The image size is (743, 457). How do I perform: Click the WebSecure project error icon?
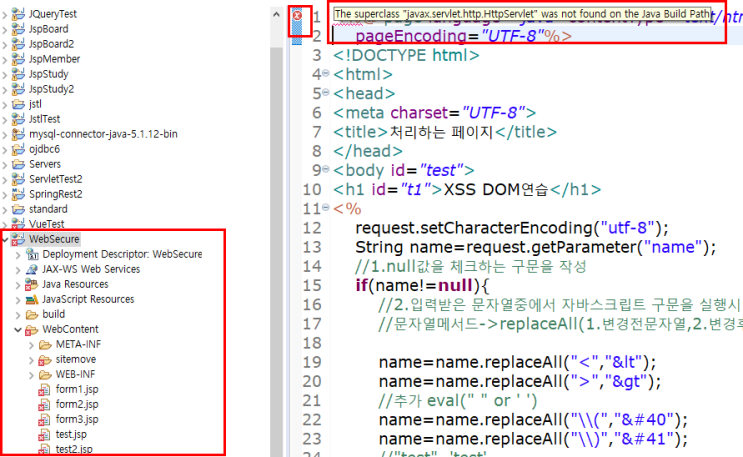coord(18,239)
